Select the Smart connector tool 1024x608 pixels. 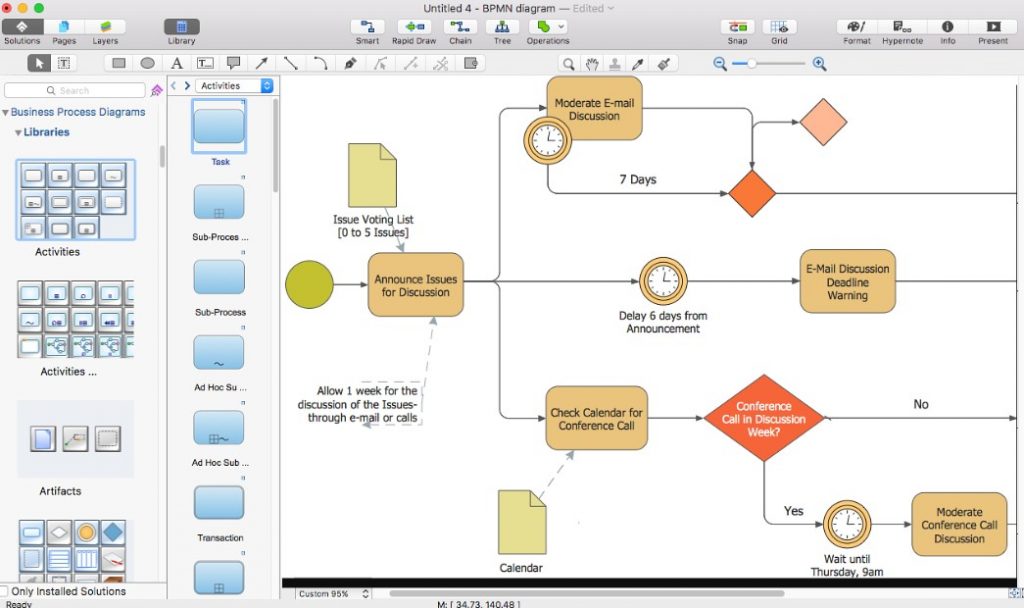pyautogui.click(x=368, y=27)
